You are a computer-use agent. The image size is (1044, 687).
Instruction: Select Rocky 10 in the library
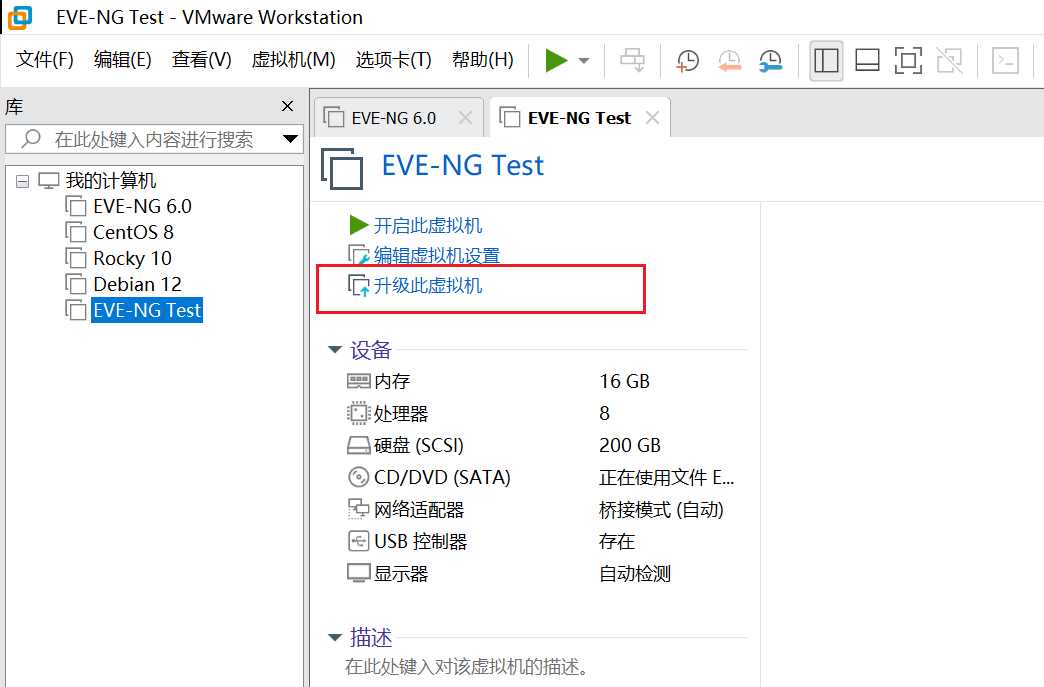click(x=132, y=258)
